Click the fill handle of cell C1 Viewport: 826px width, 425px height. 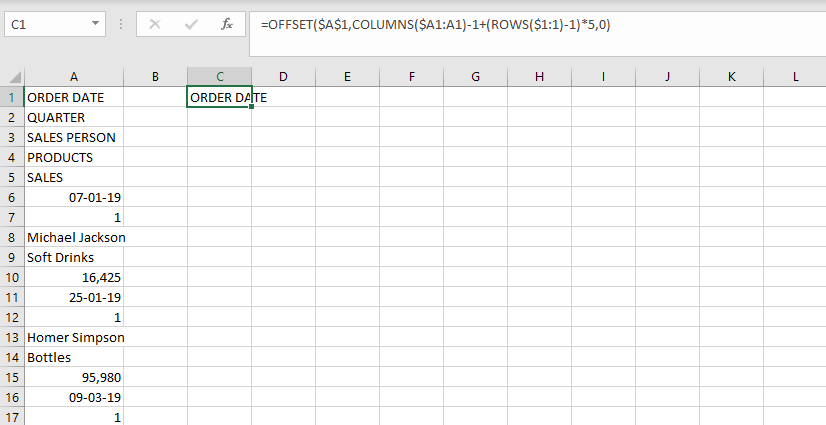pos(252,107)
